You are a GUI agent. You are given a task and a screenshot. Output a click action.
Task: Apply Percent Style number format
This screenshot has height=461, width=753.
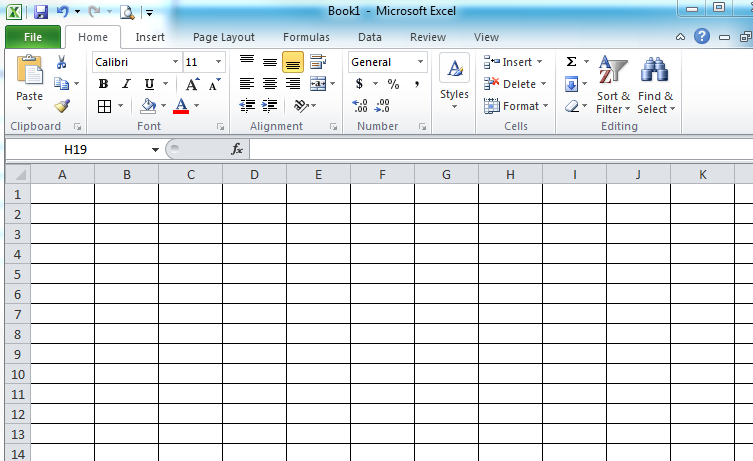393,84
